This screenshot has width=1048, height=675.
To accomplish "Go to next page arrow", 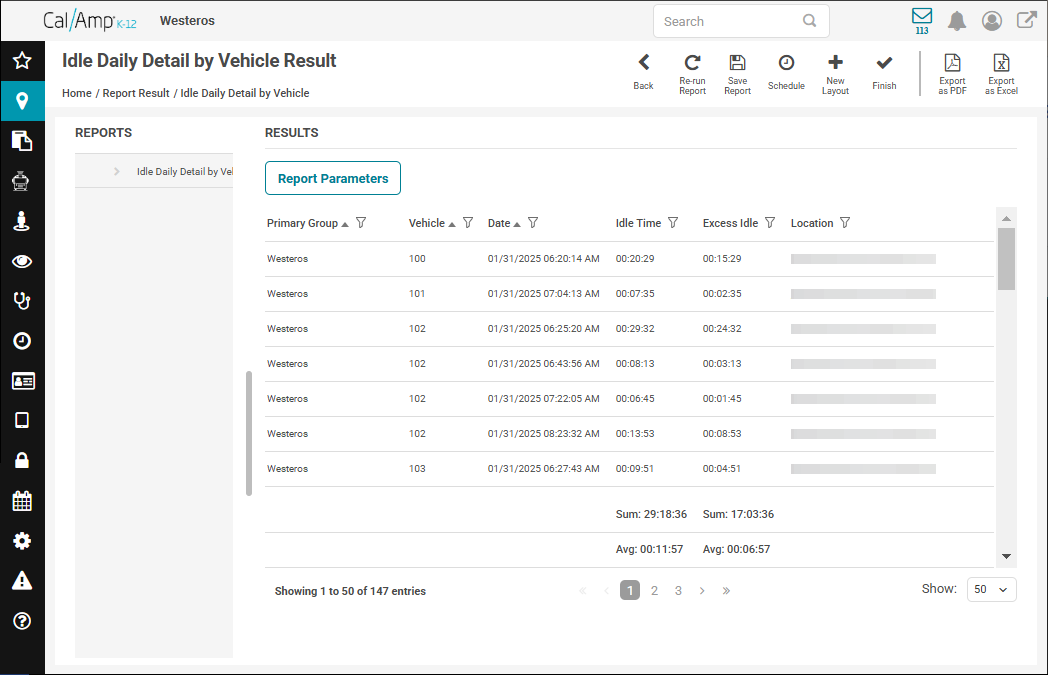I will coord(702,590).
